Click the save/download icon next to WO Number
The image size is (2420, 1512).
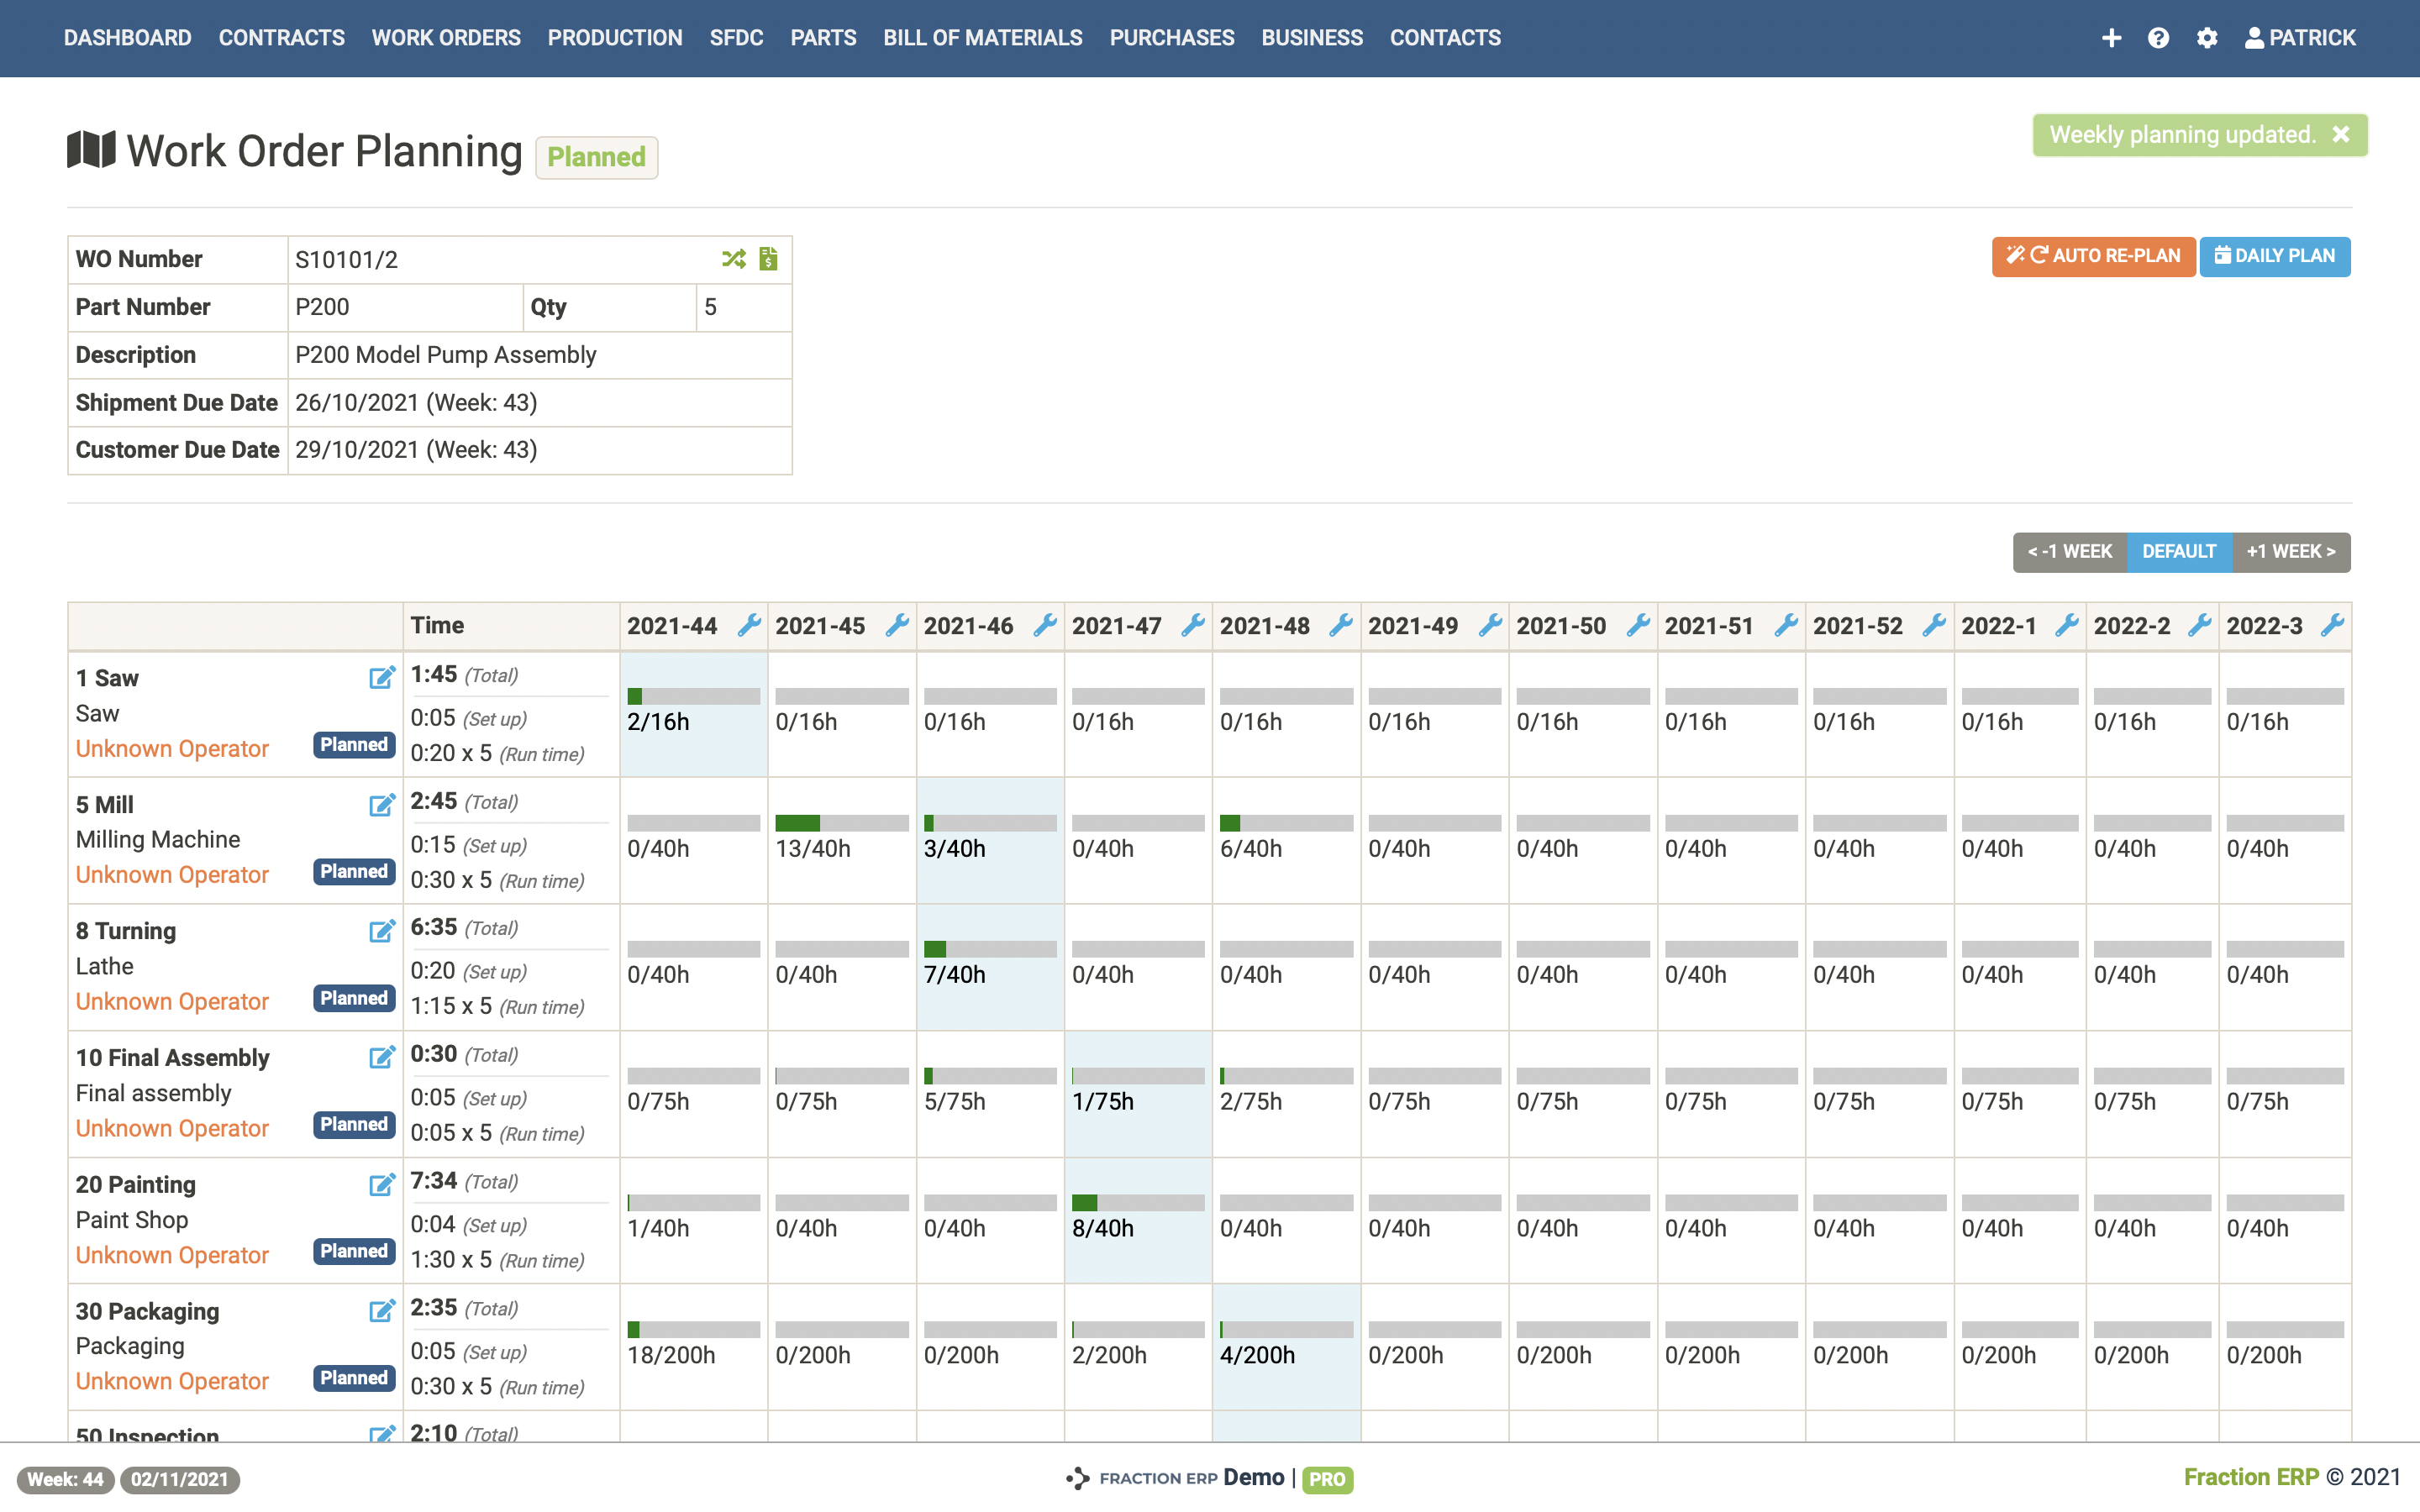[766, 258]
